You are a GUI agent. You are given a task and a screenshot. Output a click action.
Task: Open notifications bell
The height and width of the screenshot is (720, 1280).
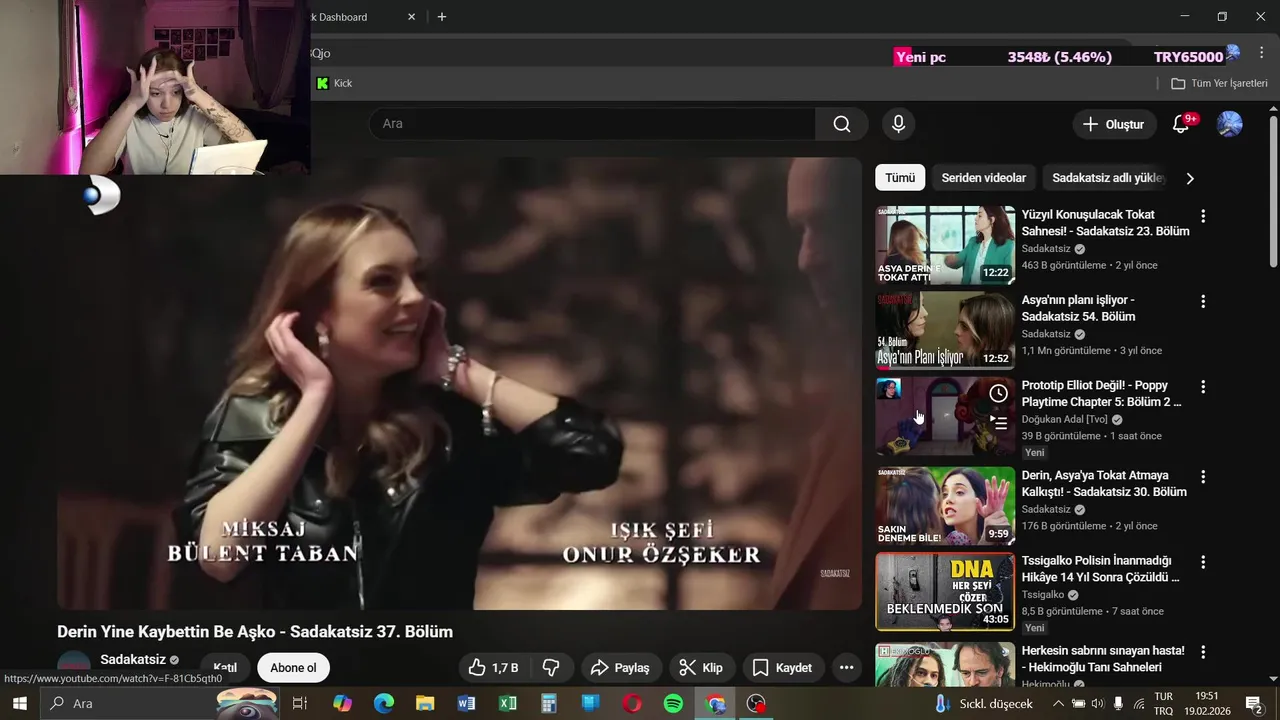[1181, 124]
